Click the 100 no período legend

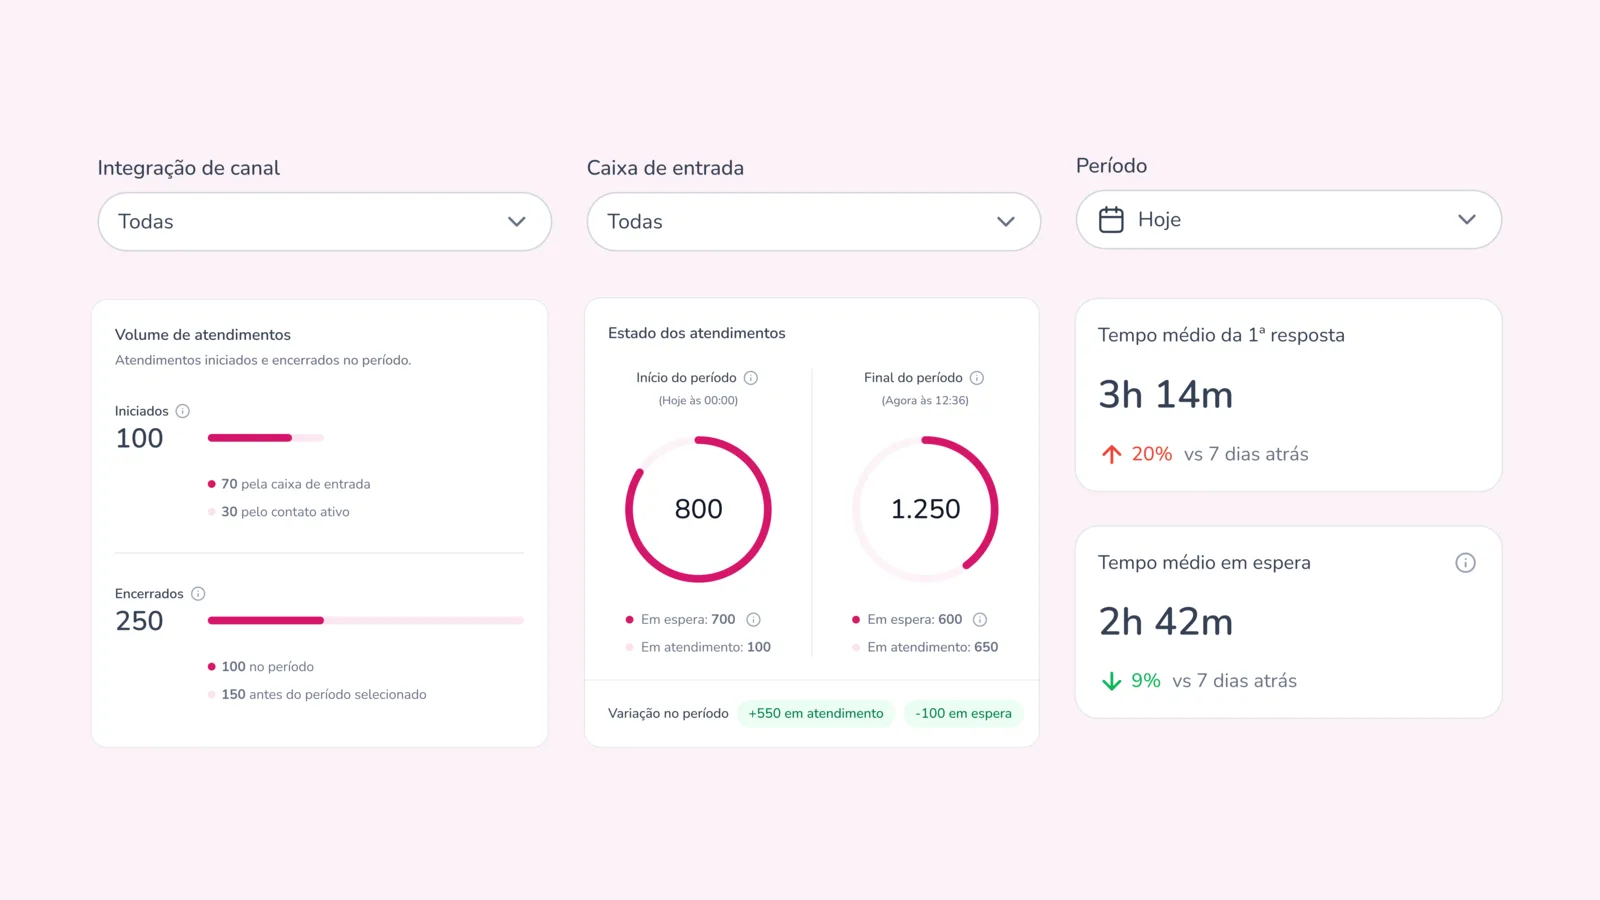(x=261, y=667)
